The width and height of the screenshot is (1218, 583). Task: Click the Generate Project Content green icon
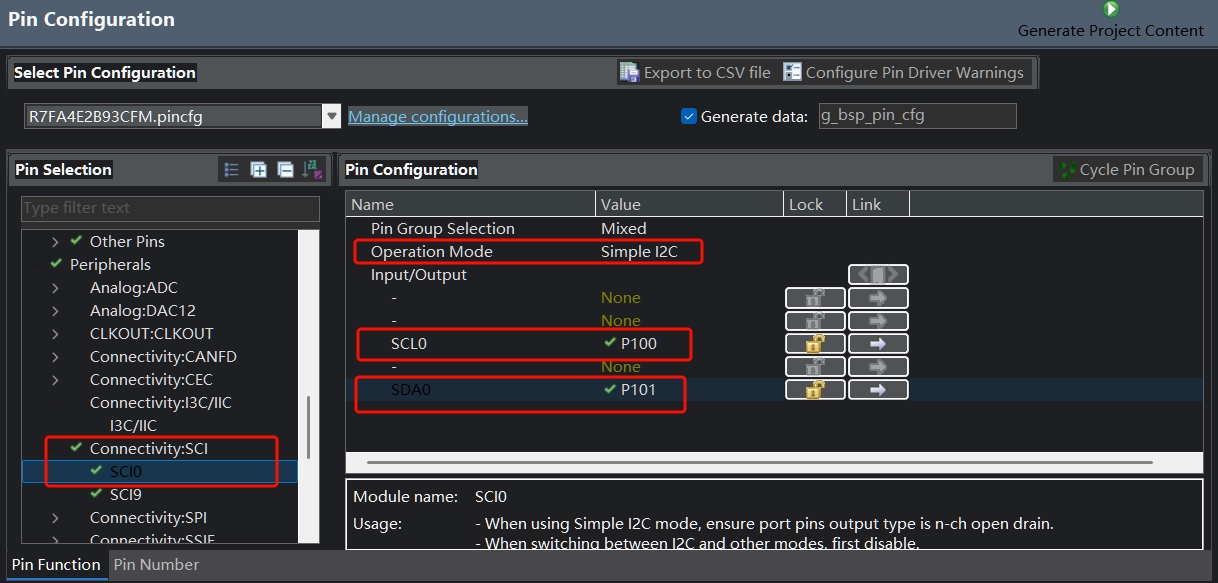(1110, 9)
